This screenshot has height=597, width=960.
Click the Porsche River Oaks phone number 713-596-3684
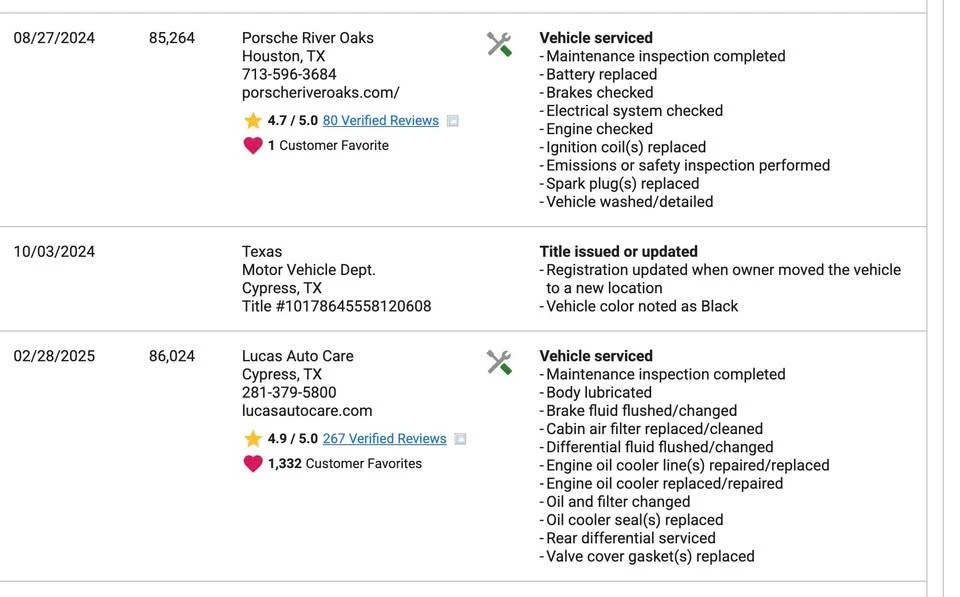(x=289, y=75)
